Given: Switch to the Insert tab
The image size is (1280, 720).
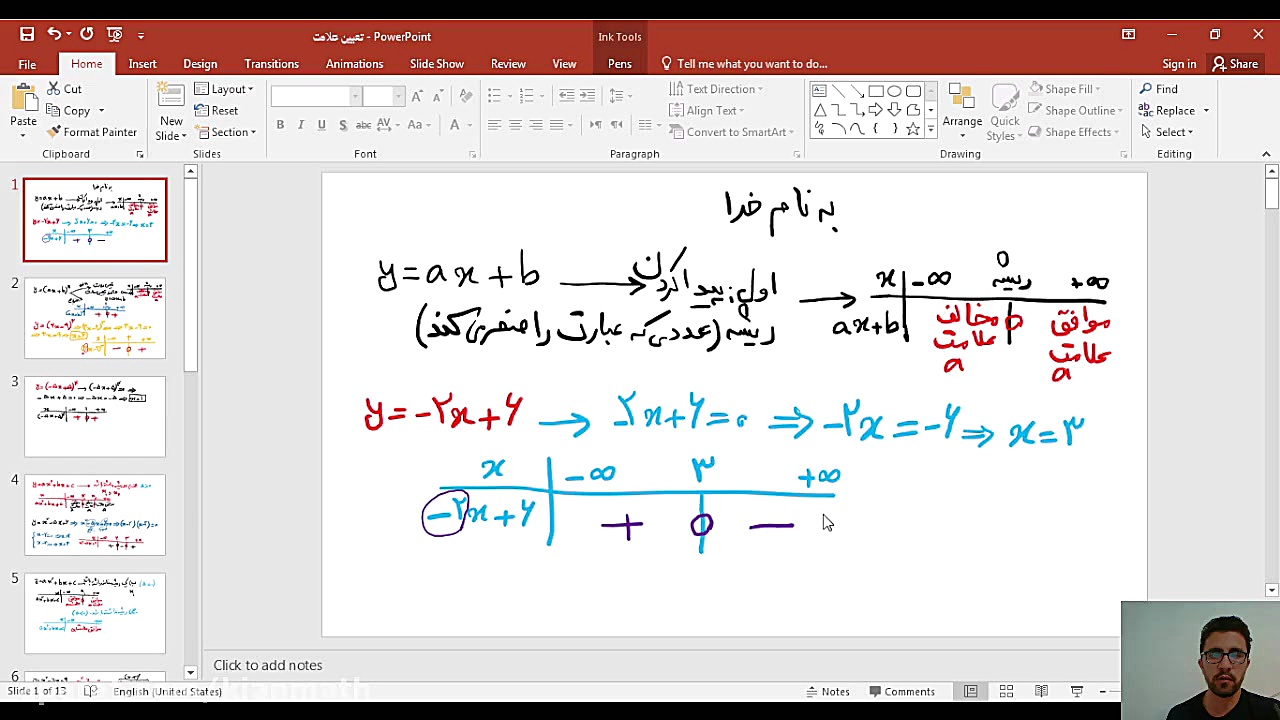Looking at the screenshot, I should (x=142, y=64).
